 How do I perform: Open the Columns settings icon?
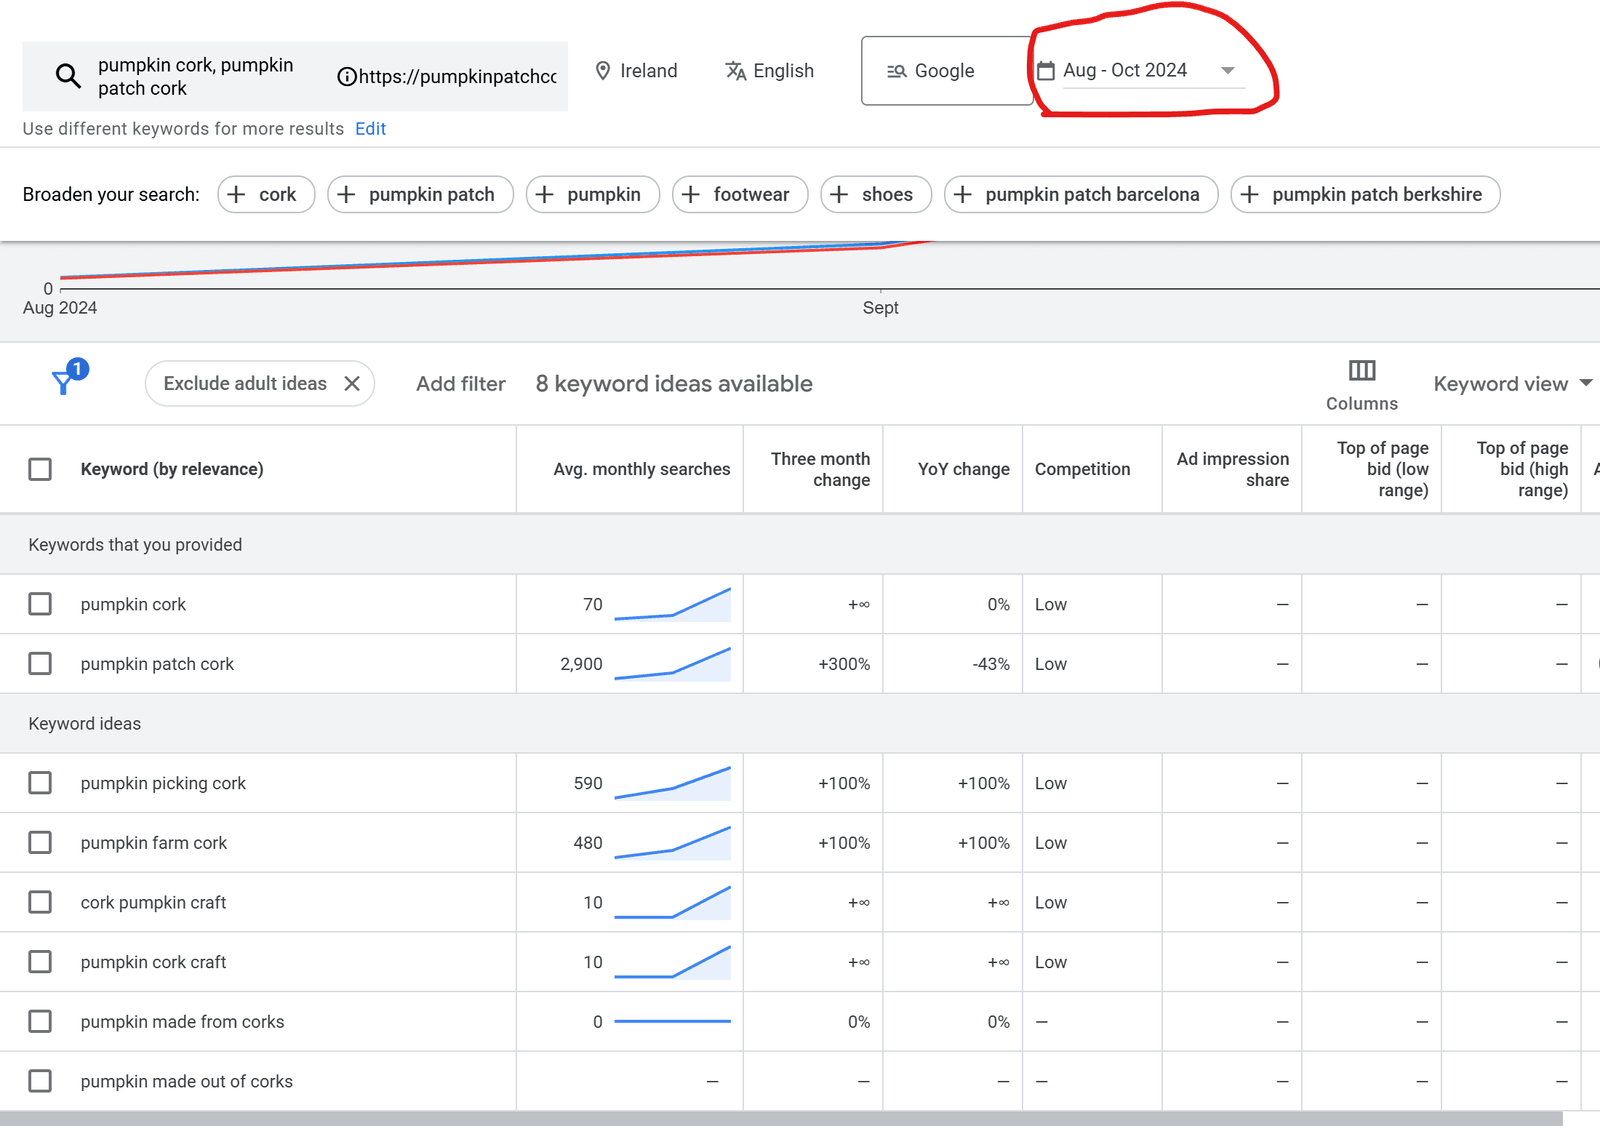[x=1361, y=371]
